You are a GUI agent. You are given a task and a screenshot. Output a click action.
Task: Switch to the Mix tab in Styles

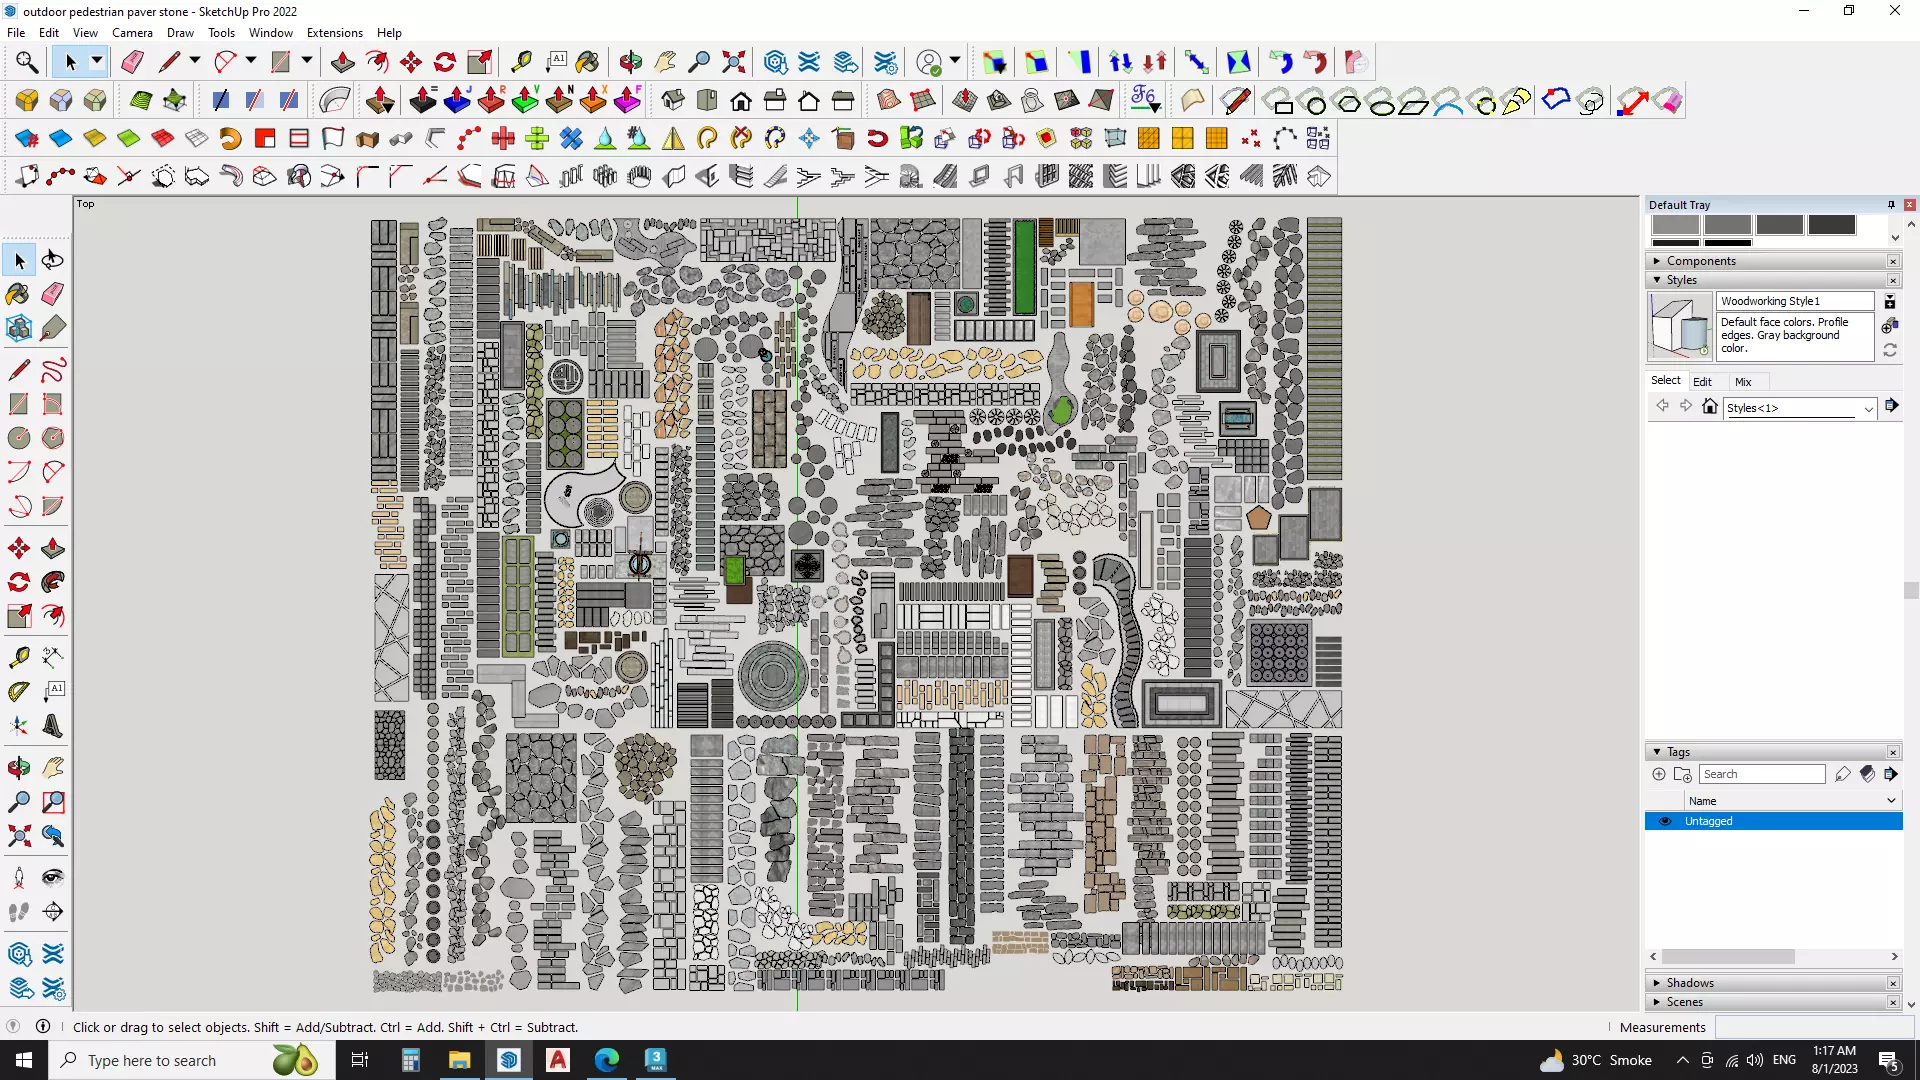1743,382
